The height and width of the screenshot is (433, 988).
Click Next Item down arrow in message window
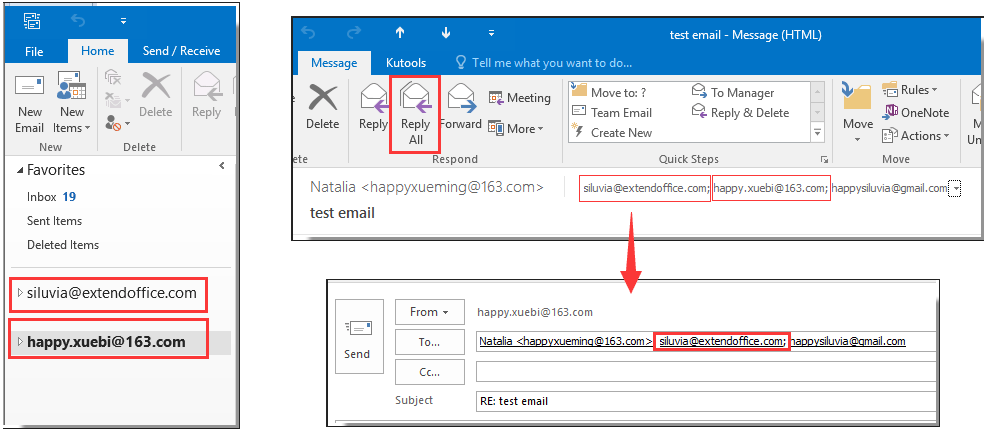[446, 34]
